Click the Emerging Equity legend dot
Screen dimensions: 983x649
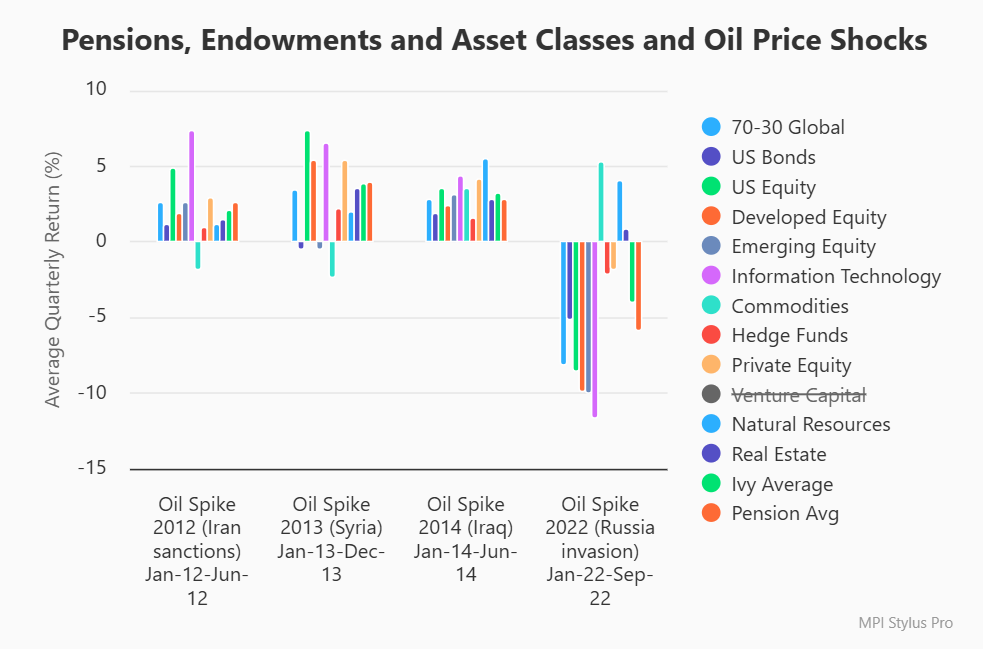712,246
